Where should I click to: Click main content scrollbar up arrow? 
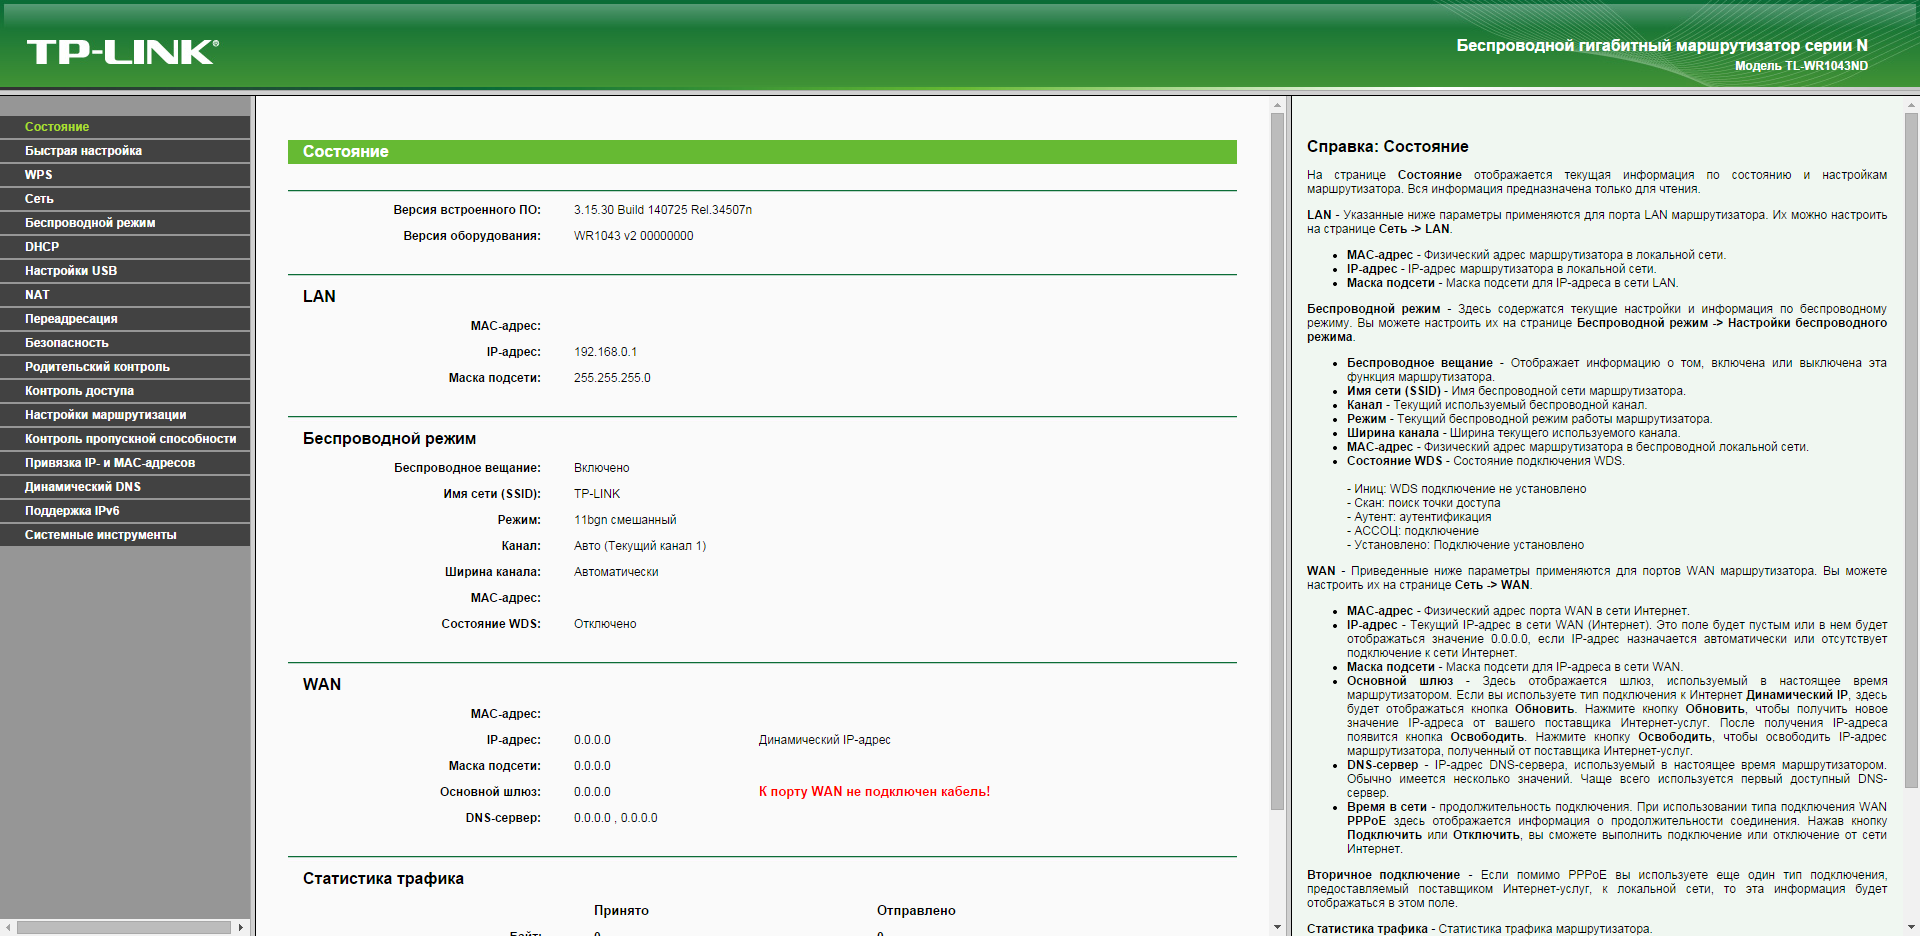coord(1277,104)
